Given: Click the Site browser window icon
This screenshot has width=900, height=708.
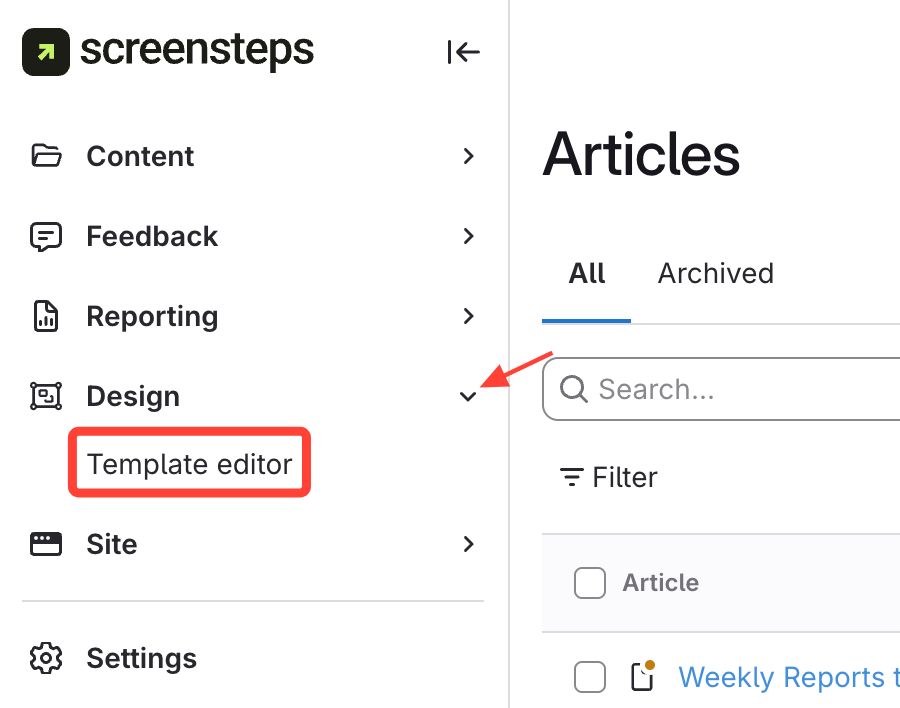Looking at the screenshot, I should click(46, 545).
